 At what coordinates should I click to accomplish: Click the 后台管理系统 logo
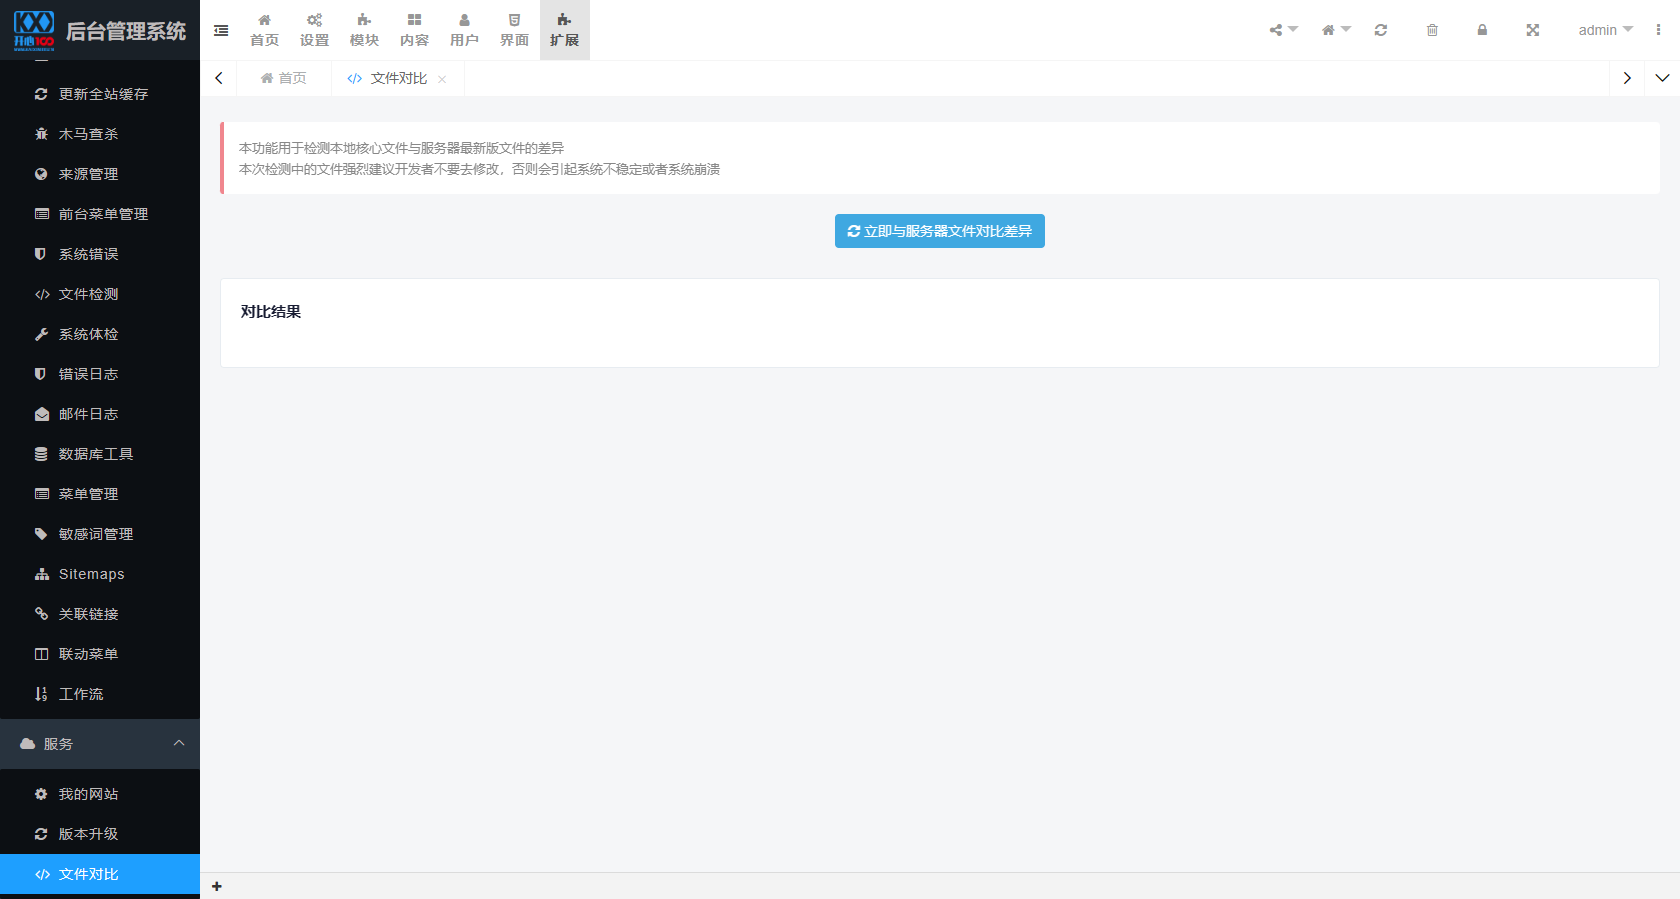pos(100,30)
